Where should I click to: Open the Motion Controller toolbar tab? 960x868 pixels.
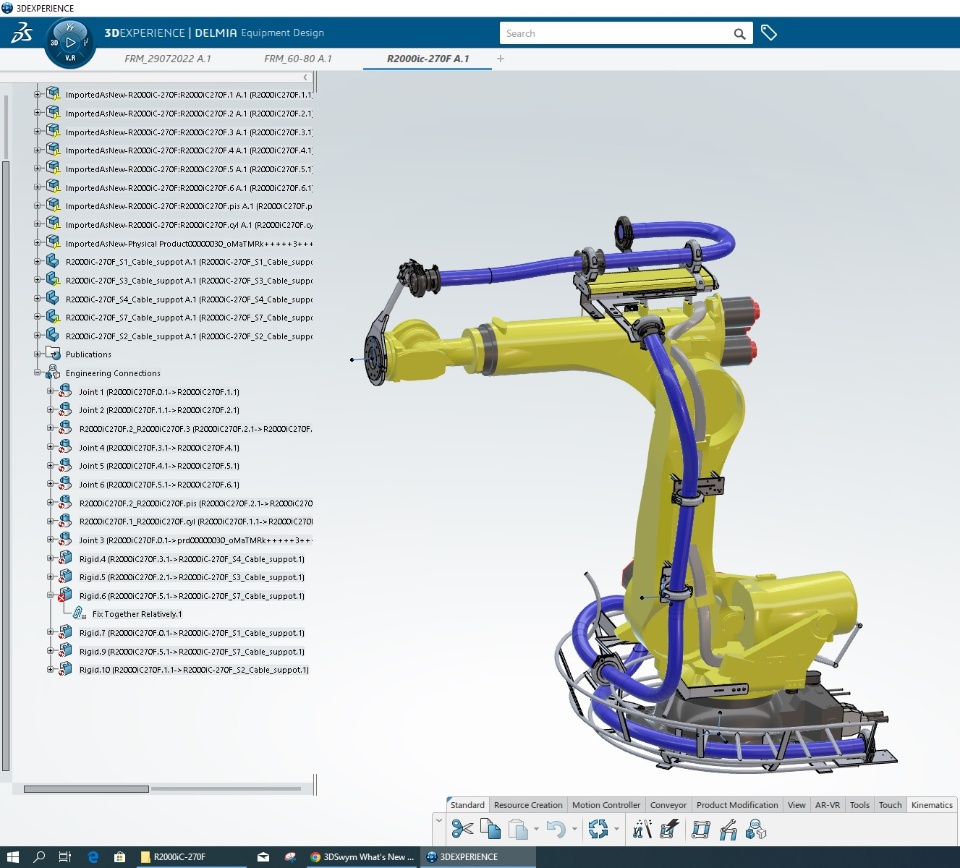tap(606, 805)
